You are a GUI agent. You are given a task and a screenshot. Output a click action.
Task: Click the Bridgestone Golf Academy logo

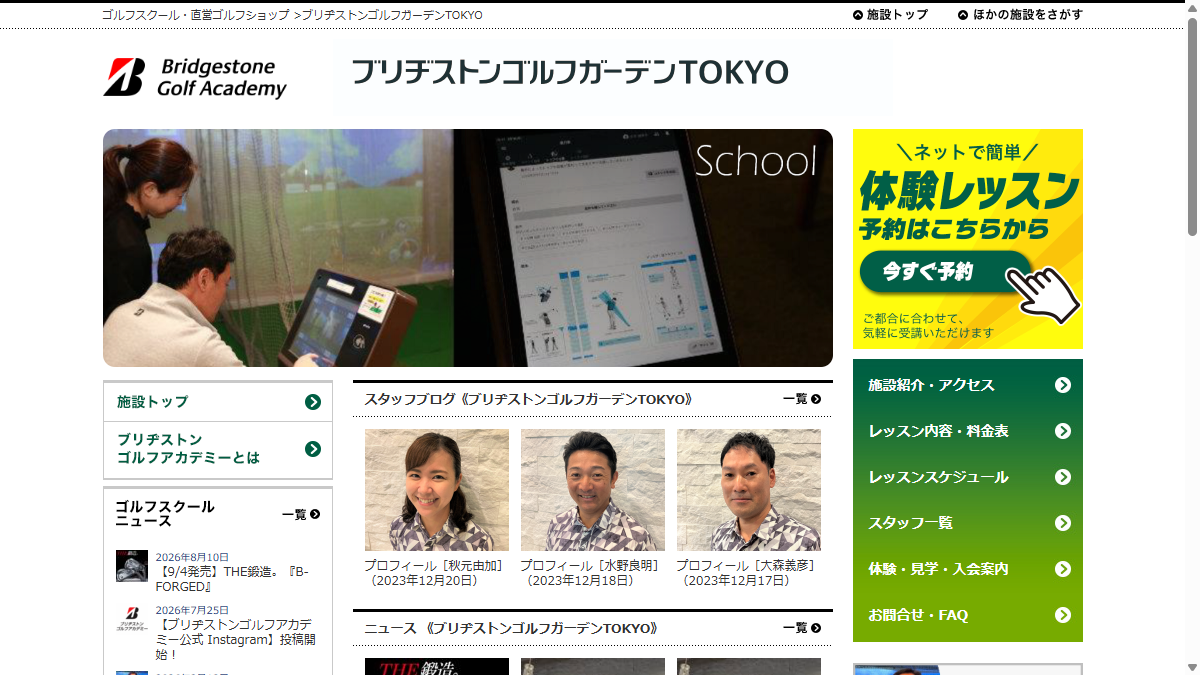coord(195,78)
